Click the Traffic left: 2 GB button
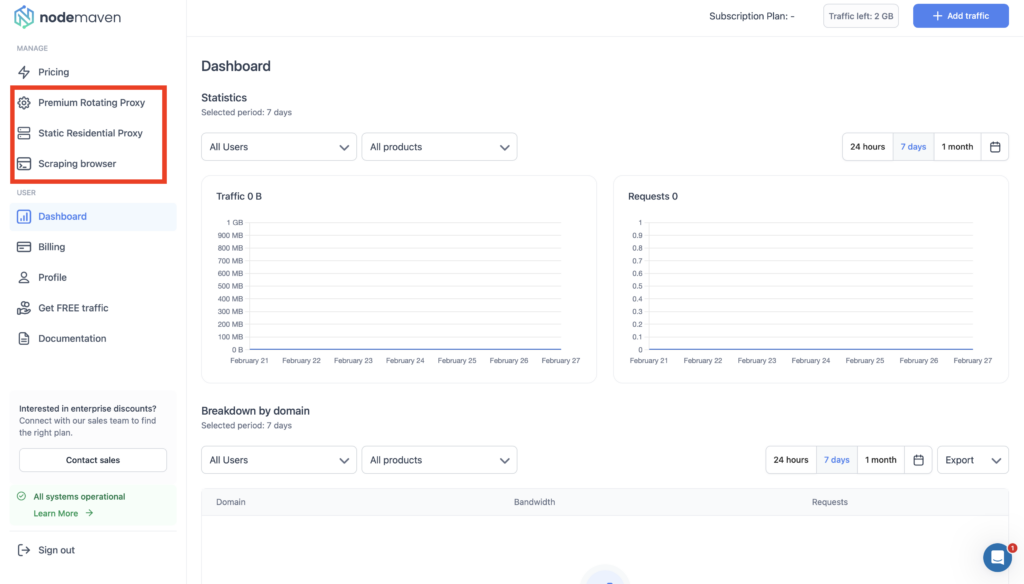The image size is (1024, 584). 861,16
